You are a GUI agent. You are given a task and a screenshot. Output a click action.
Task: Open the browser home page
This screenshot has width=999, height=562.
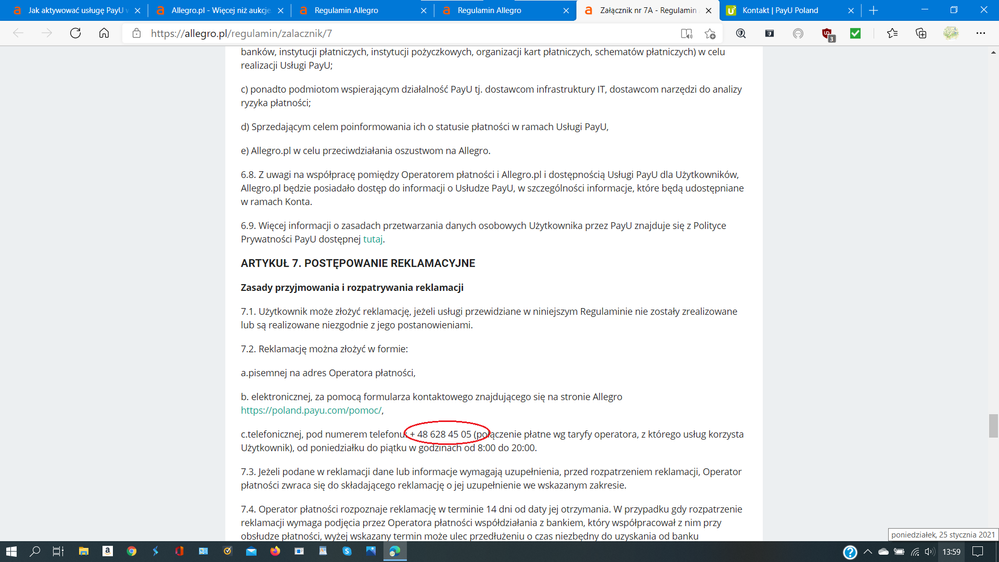104,33
